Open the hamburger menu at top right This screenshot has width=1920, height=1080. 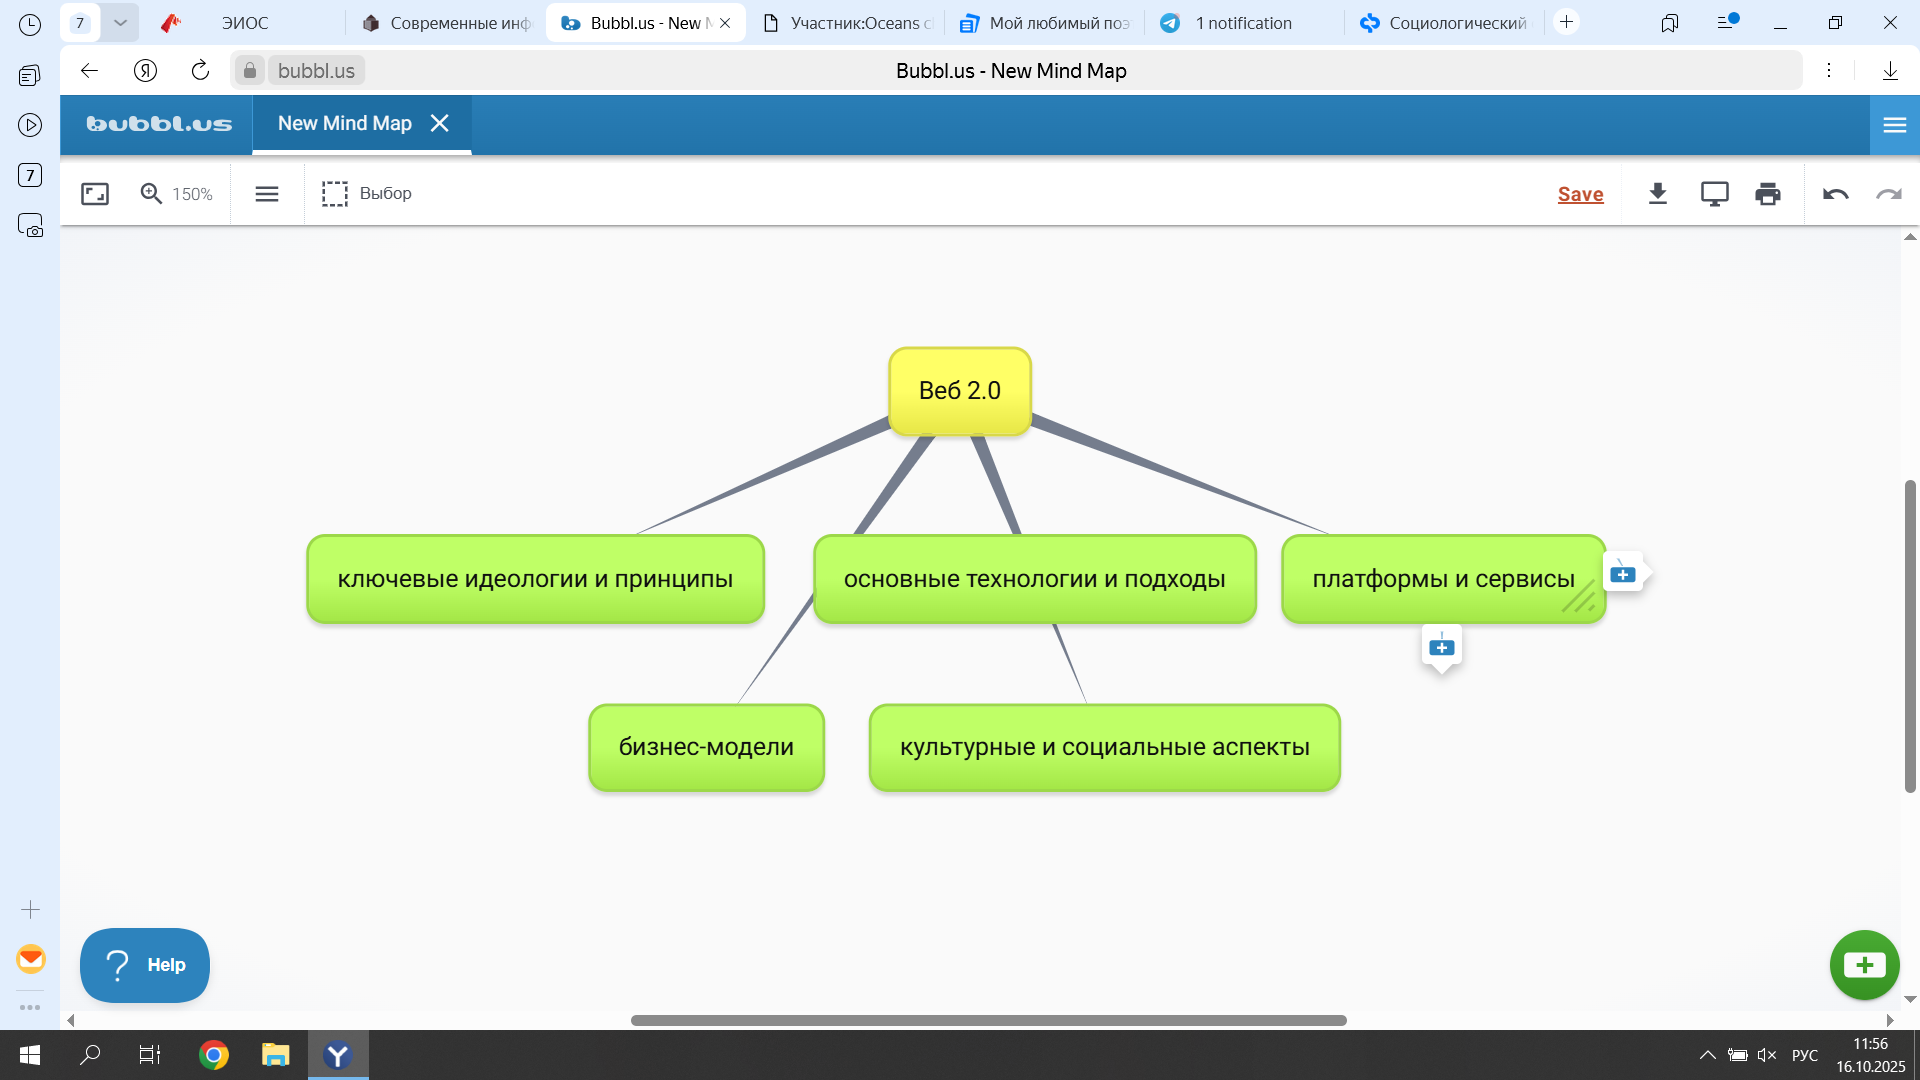(1894, 125)
